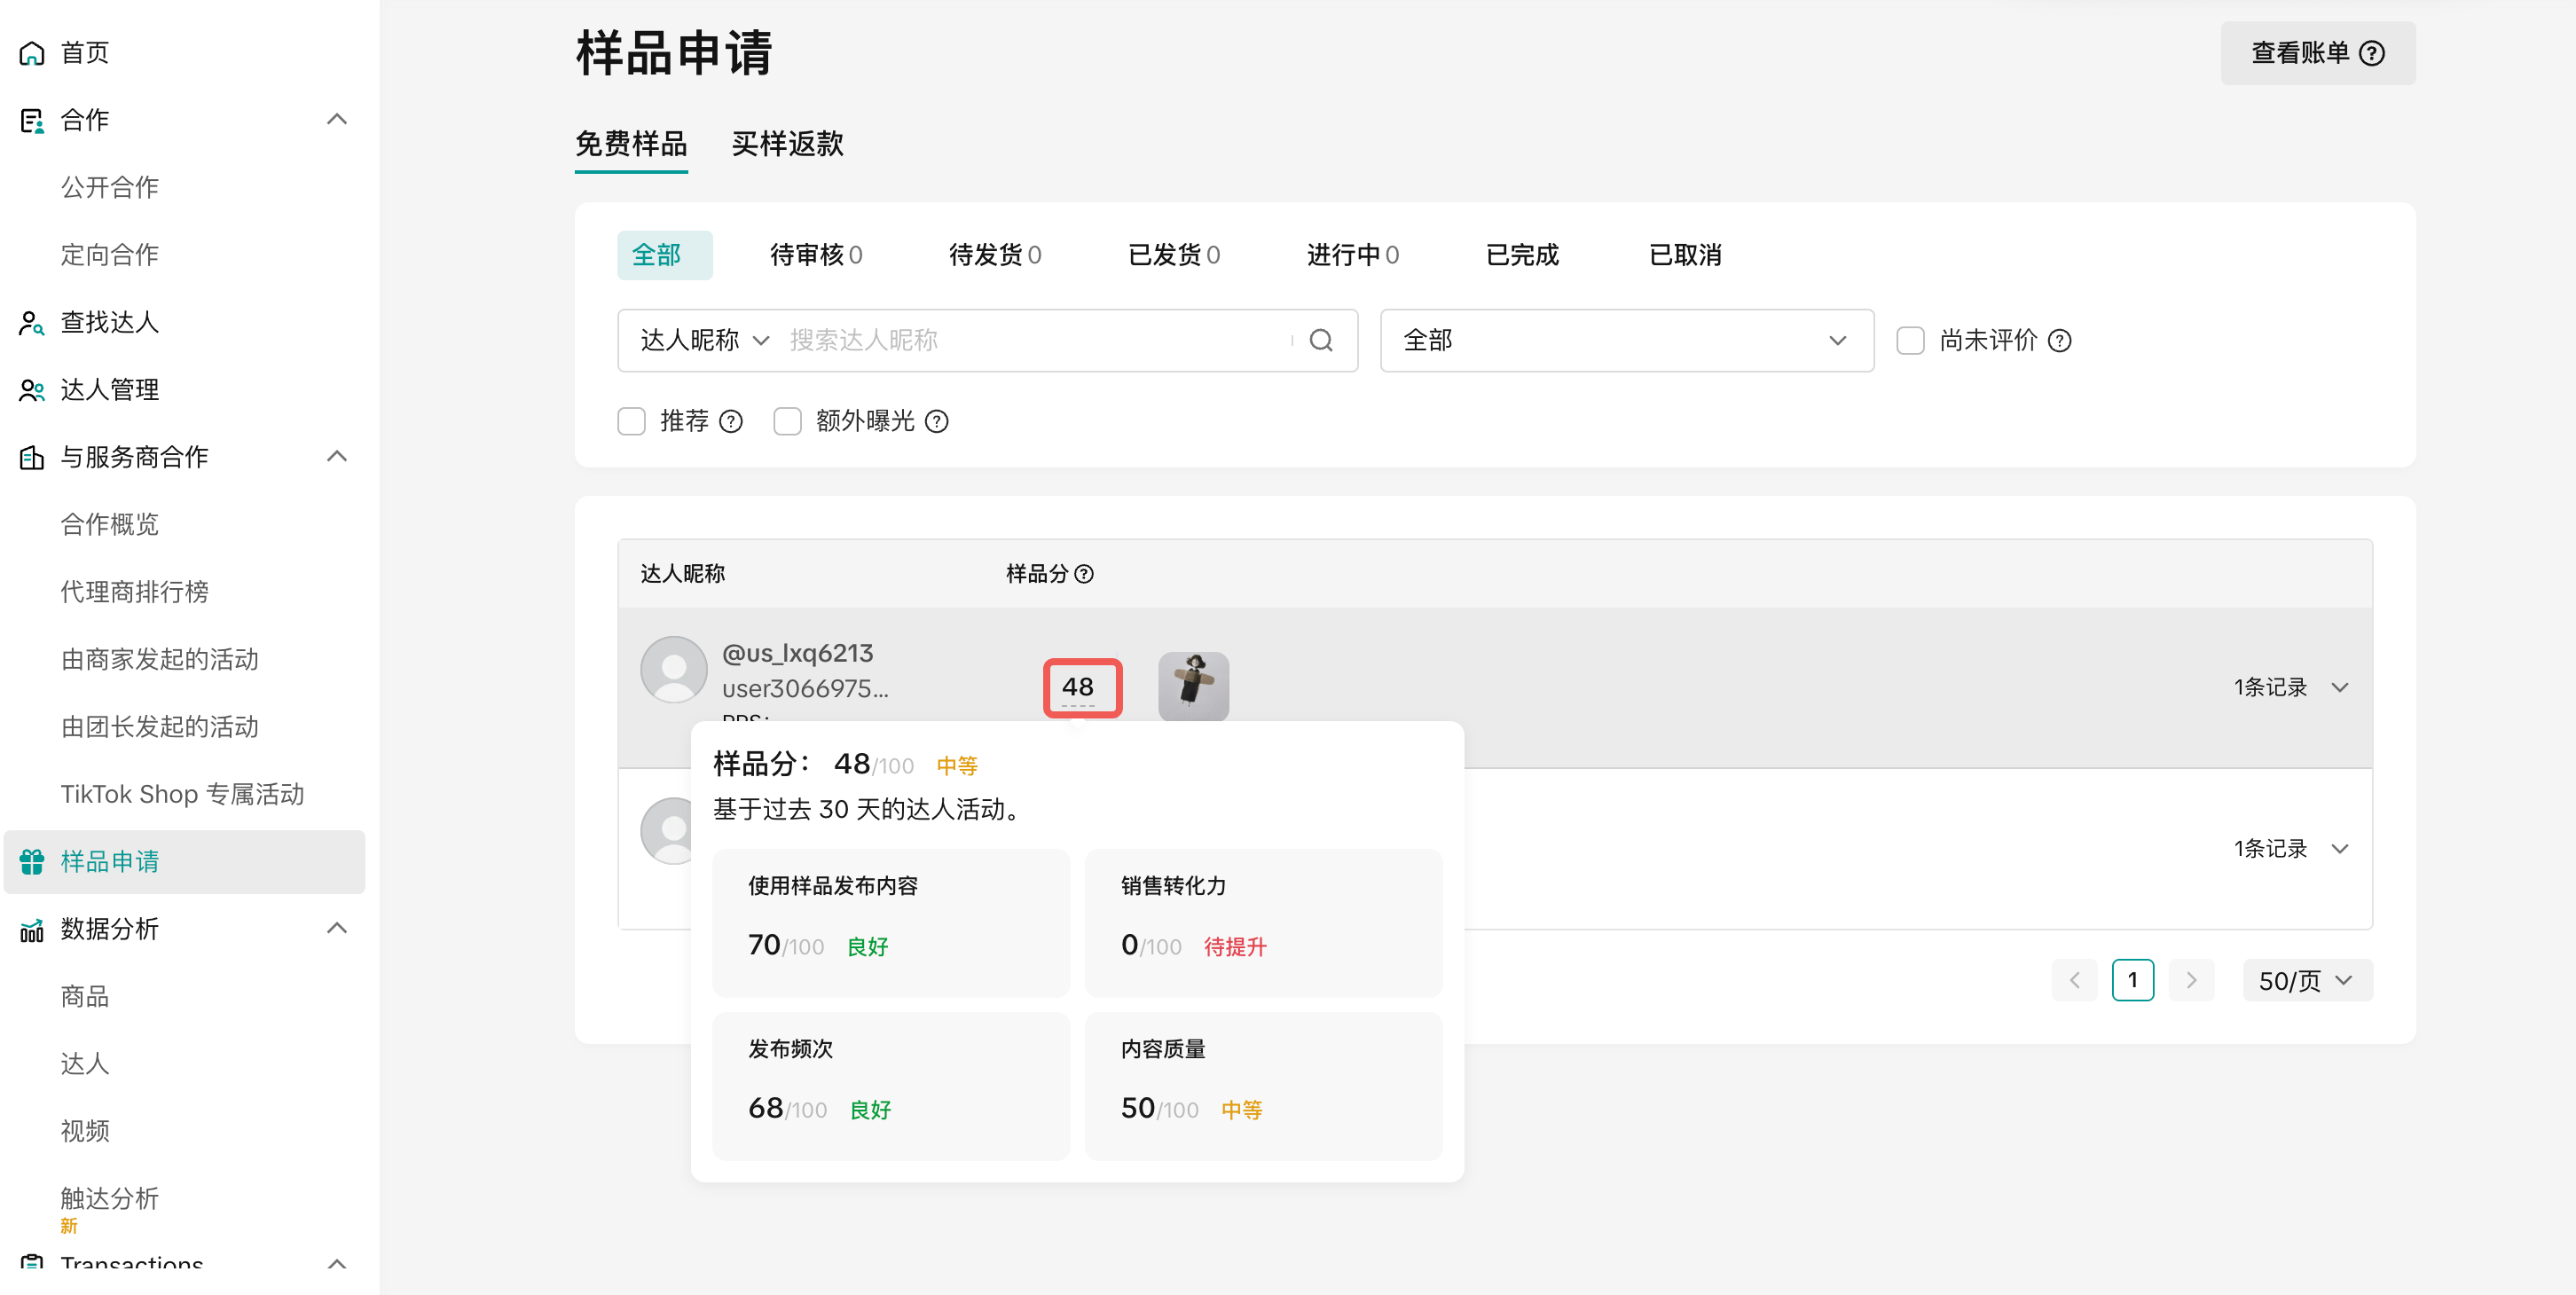
Task: Open the 50/页 page size dropdown
Action: click(2306, 981)
